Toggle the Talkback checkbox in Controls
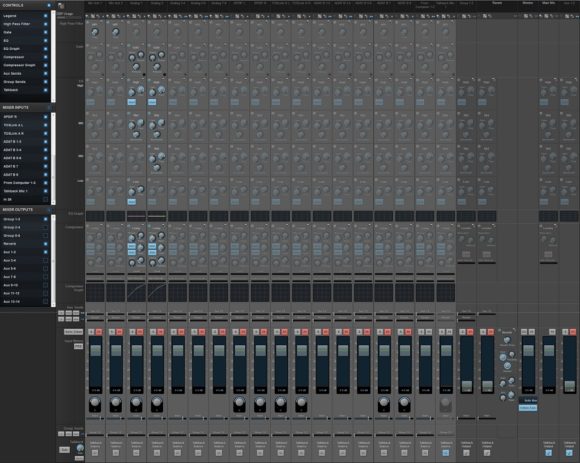580x463 pixels. [x=45, y=90]
